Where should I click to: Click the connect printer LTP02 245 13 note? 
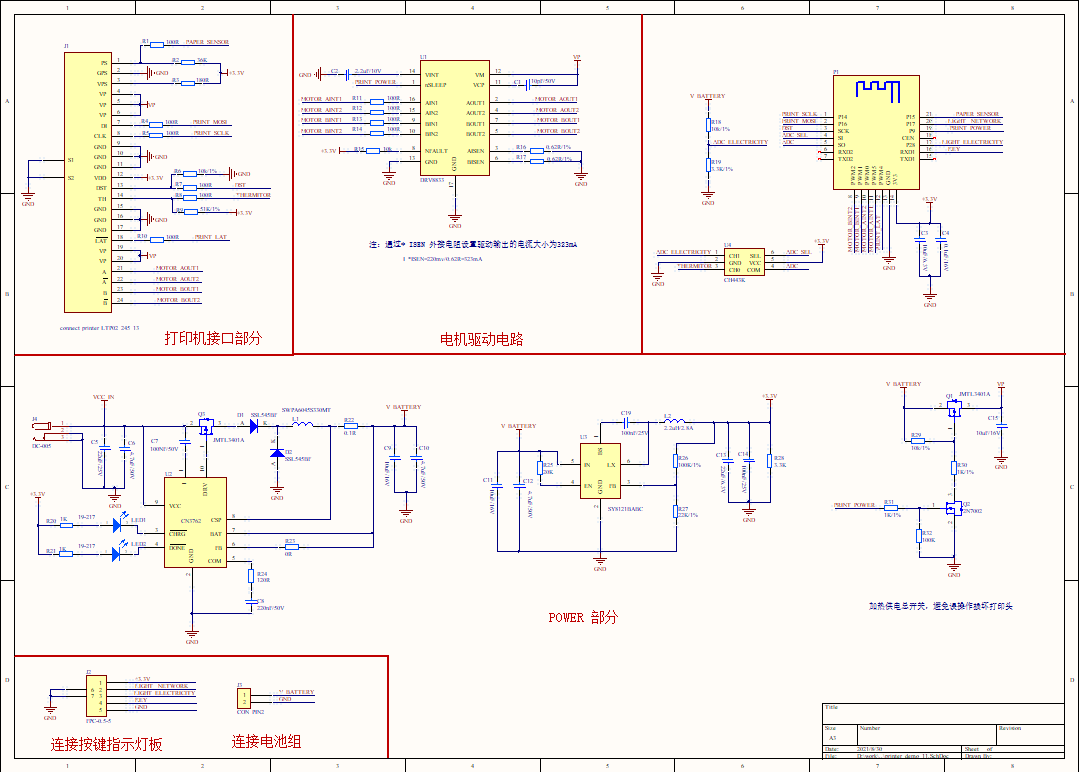pyautogui.click(x=100, y=328)
